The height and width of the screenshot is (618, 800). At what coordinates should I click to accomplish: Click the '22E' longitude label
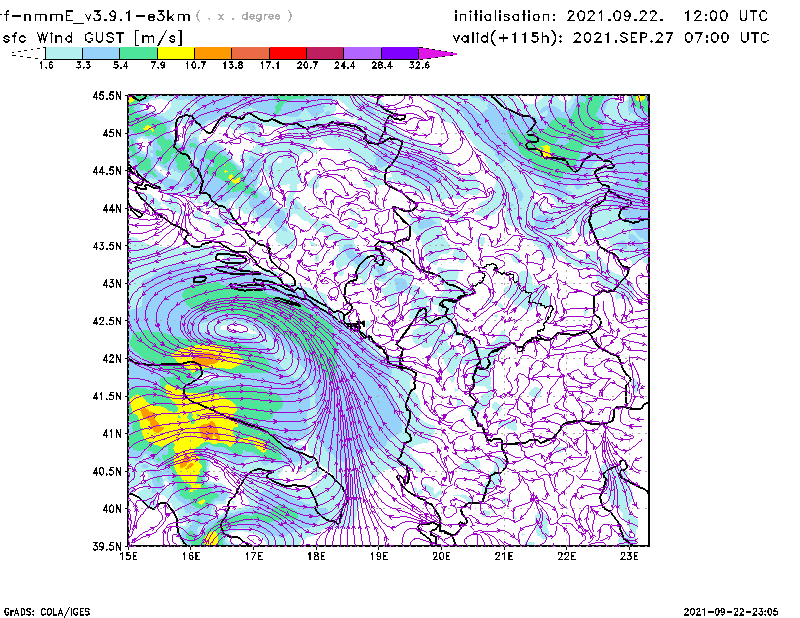[567, 556]
